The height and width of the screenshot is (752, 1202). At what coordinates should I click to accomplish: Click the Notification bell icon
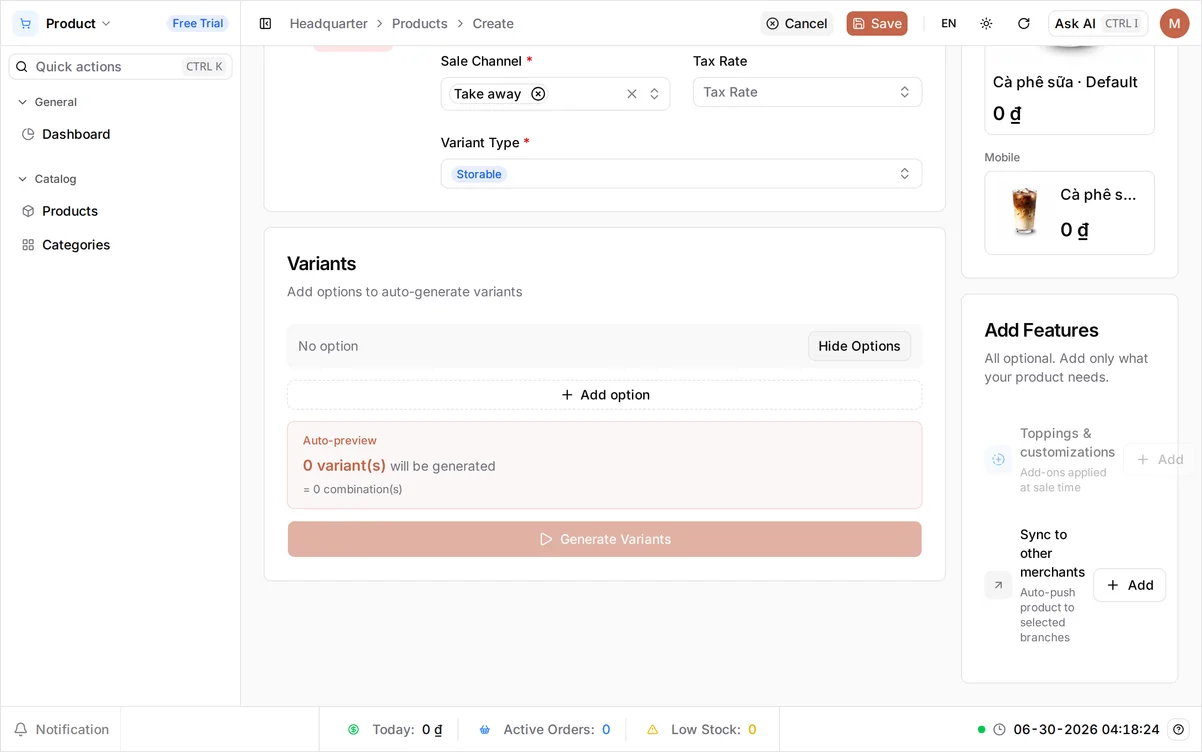click(20, 730)
